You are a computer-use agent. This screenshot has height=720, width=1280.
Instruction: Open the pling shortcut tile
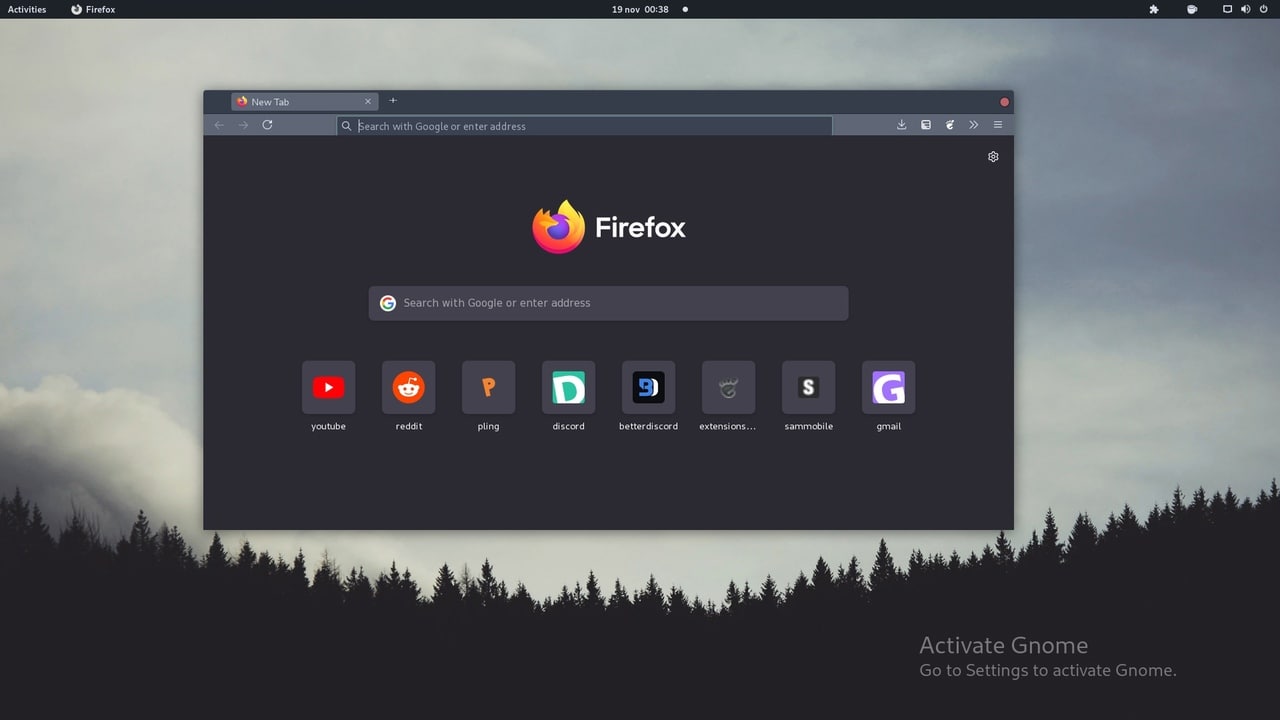(488, 387)
